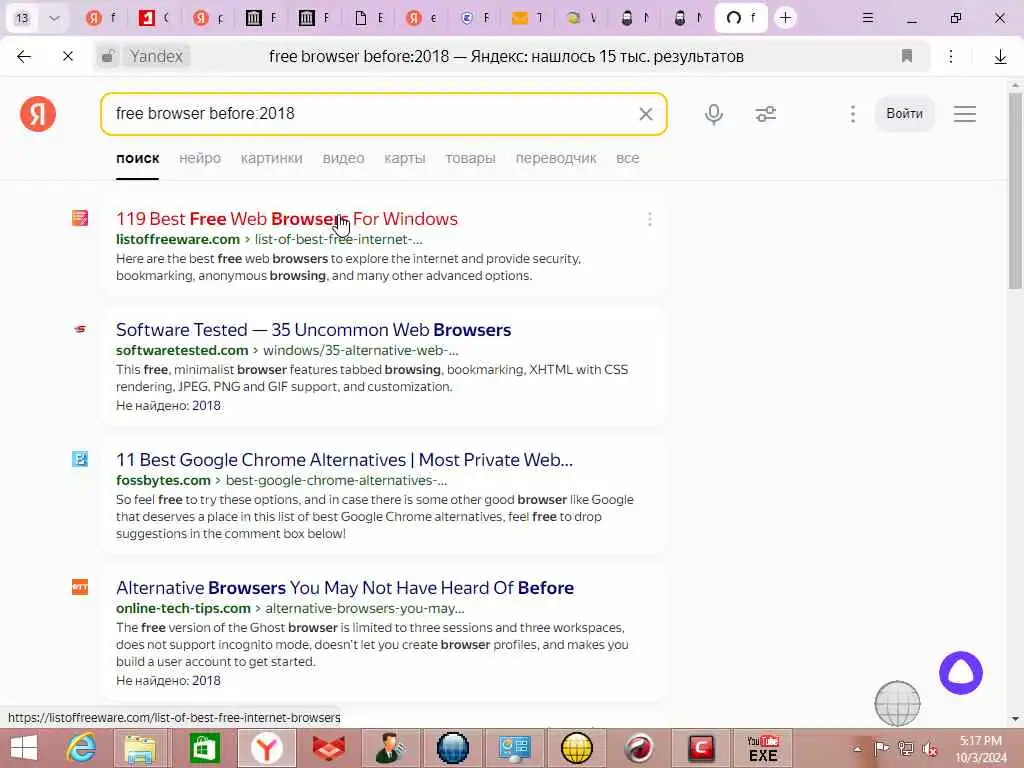Click the online-tech-tips.com domain link

pos(183,608)
